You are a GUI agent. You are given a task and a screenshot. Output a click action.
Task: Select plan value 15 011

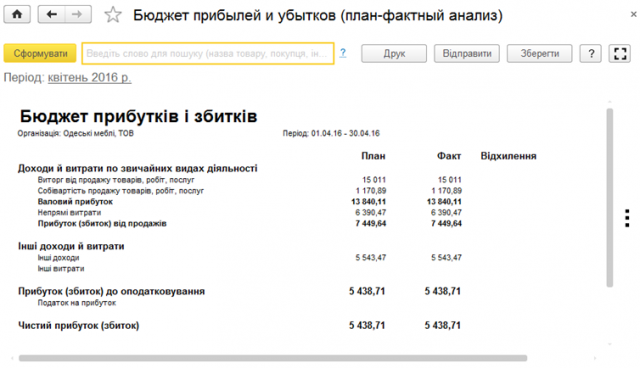point(374,180)
